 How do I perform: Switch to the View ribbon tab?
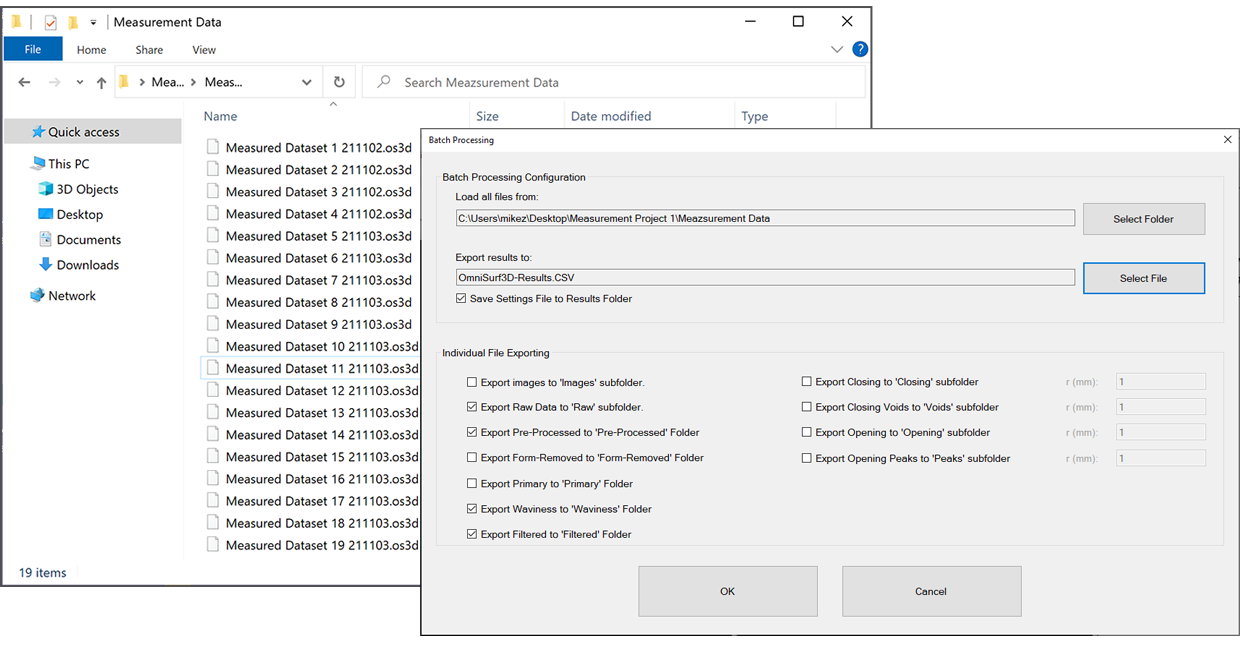point(204,50)
